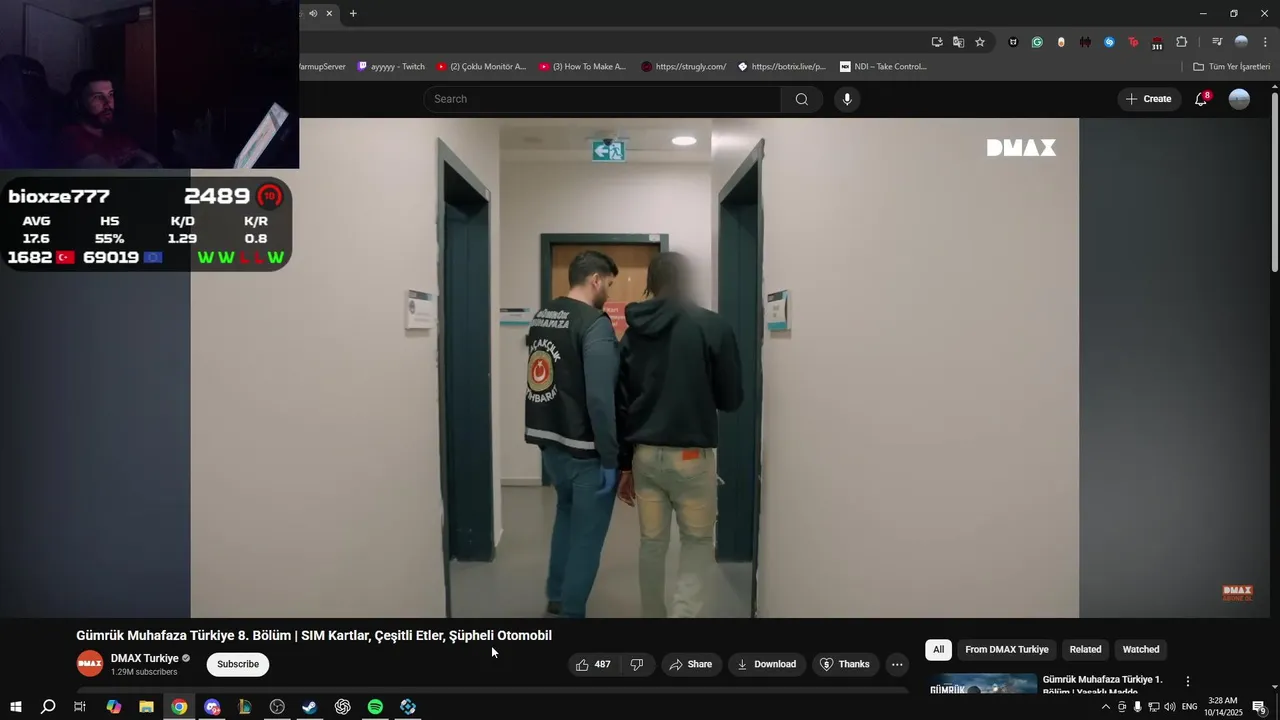This screenshot has width=1280, height=720.
Task: Open Task View from taskbar
Action: (x=80, y=707)
